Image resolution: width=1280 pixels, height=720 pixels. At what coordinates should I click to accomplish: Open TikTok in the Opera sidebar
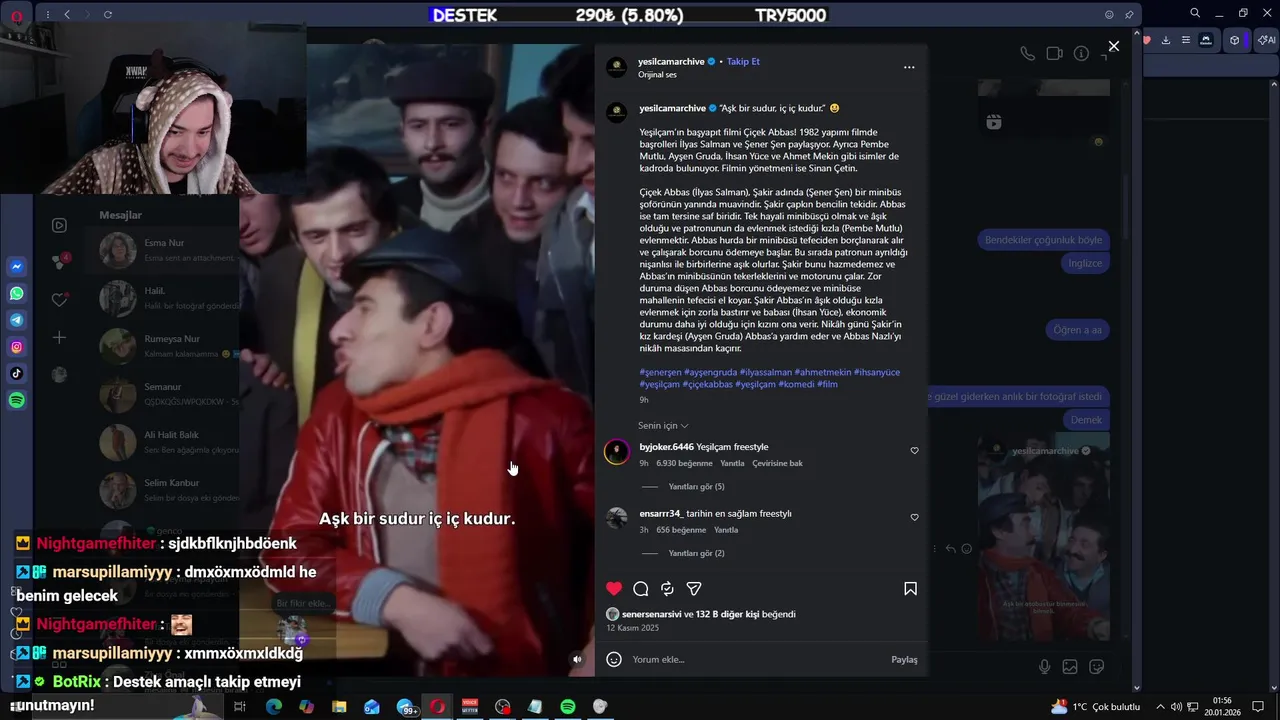pos(17,373)
